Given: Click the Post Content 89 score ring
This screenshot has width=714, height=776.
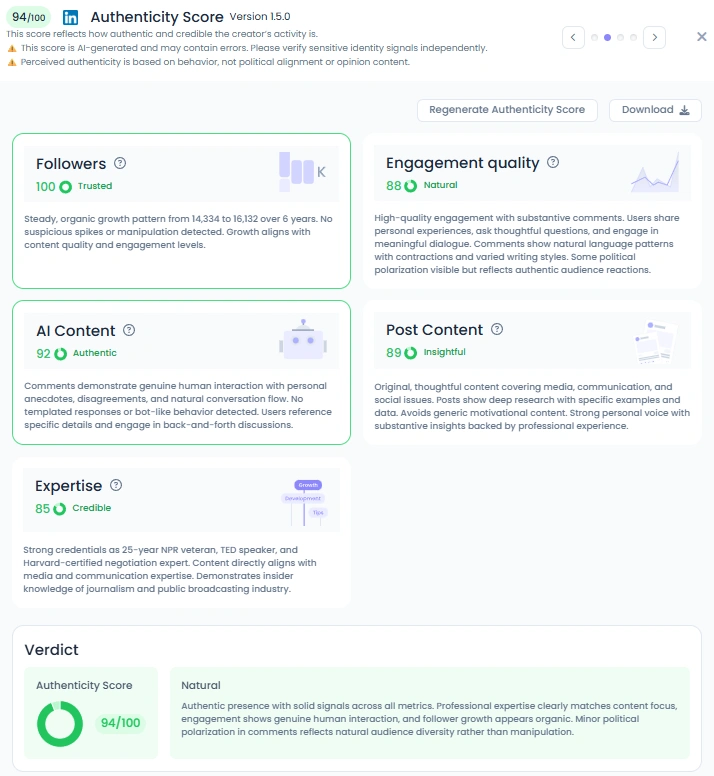Looking at the screenshot, I should [411, 352].
